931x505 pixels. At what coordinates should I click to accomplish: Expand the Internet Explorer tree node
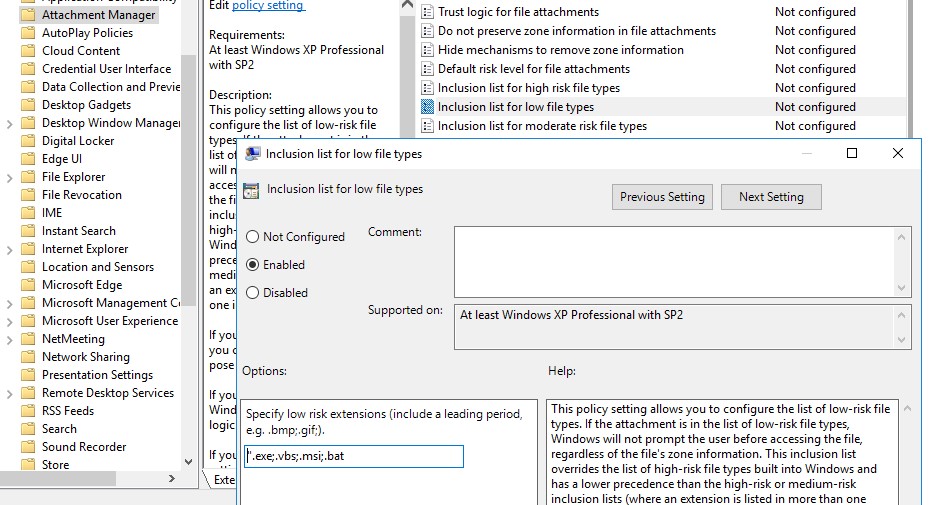coord(9,249)
